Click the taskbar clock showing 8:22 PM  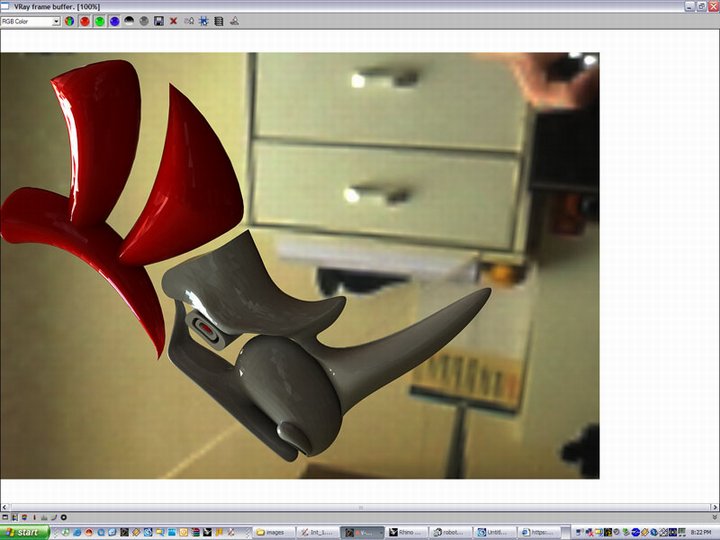(702, 532)
